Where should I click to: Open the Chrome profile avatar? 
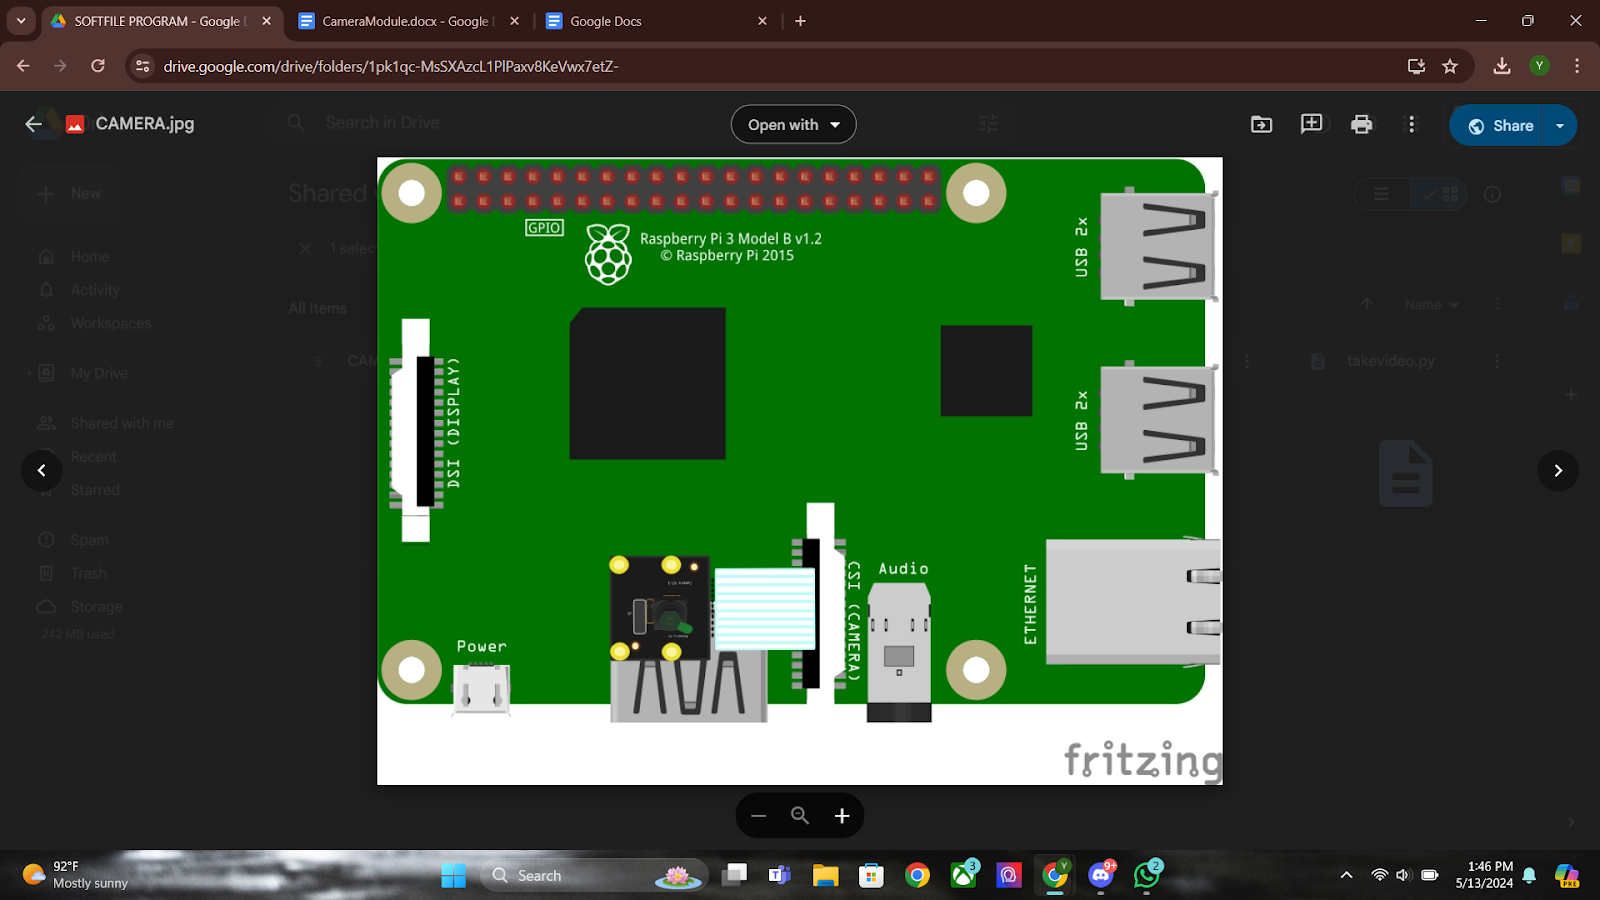1539,66
